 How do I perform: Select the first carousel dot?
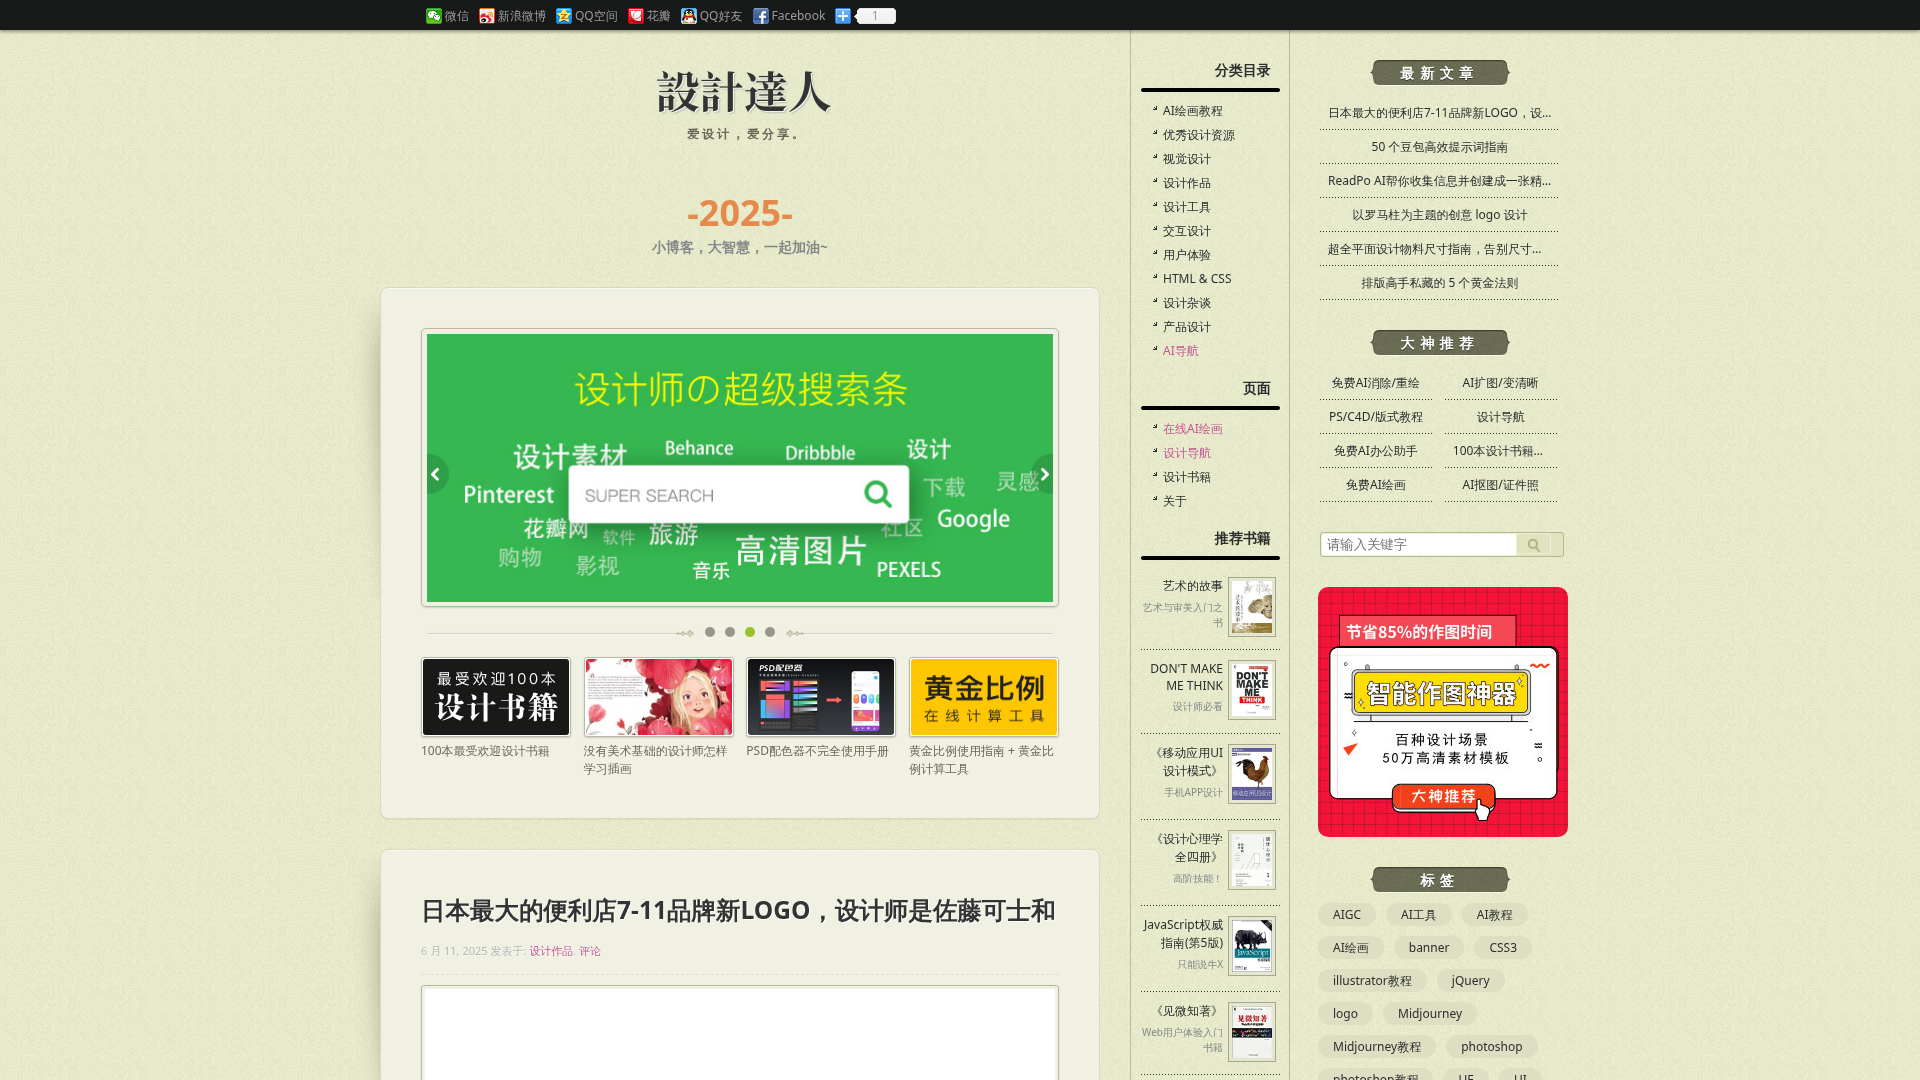(710, 632)
